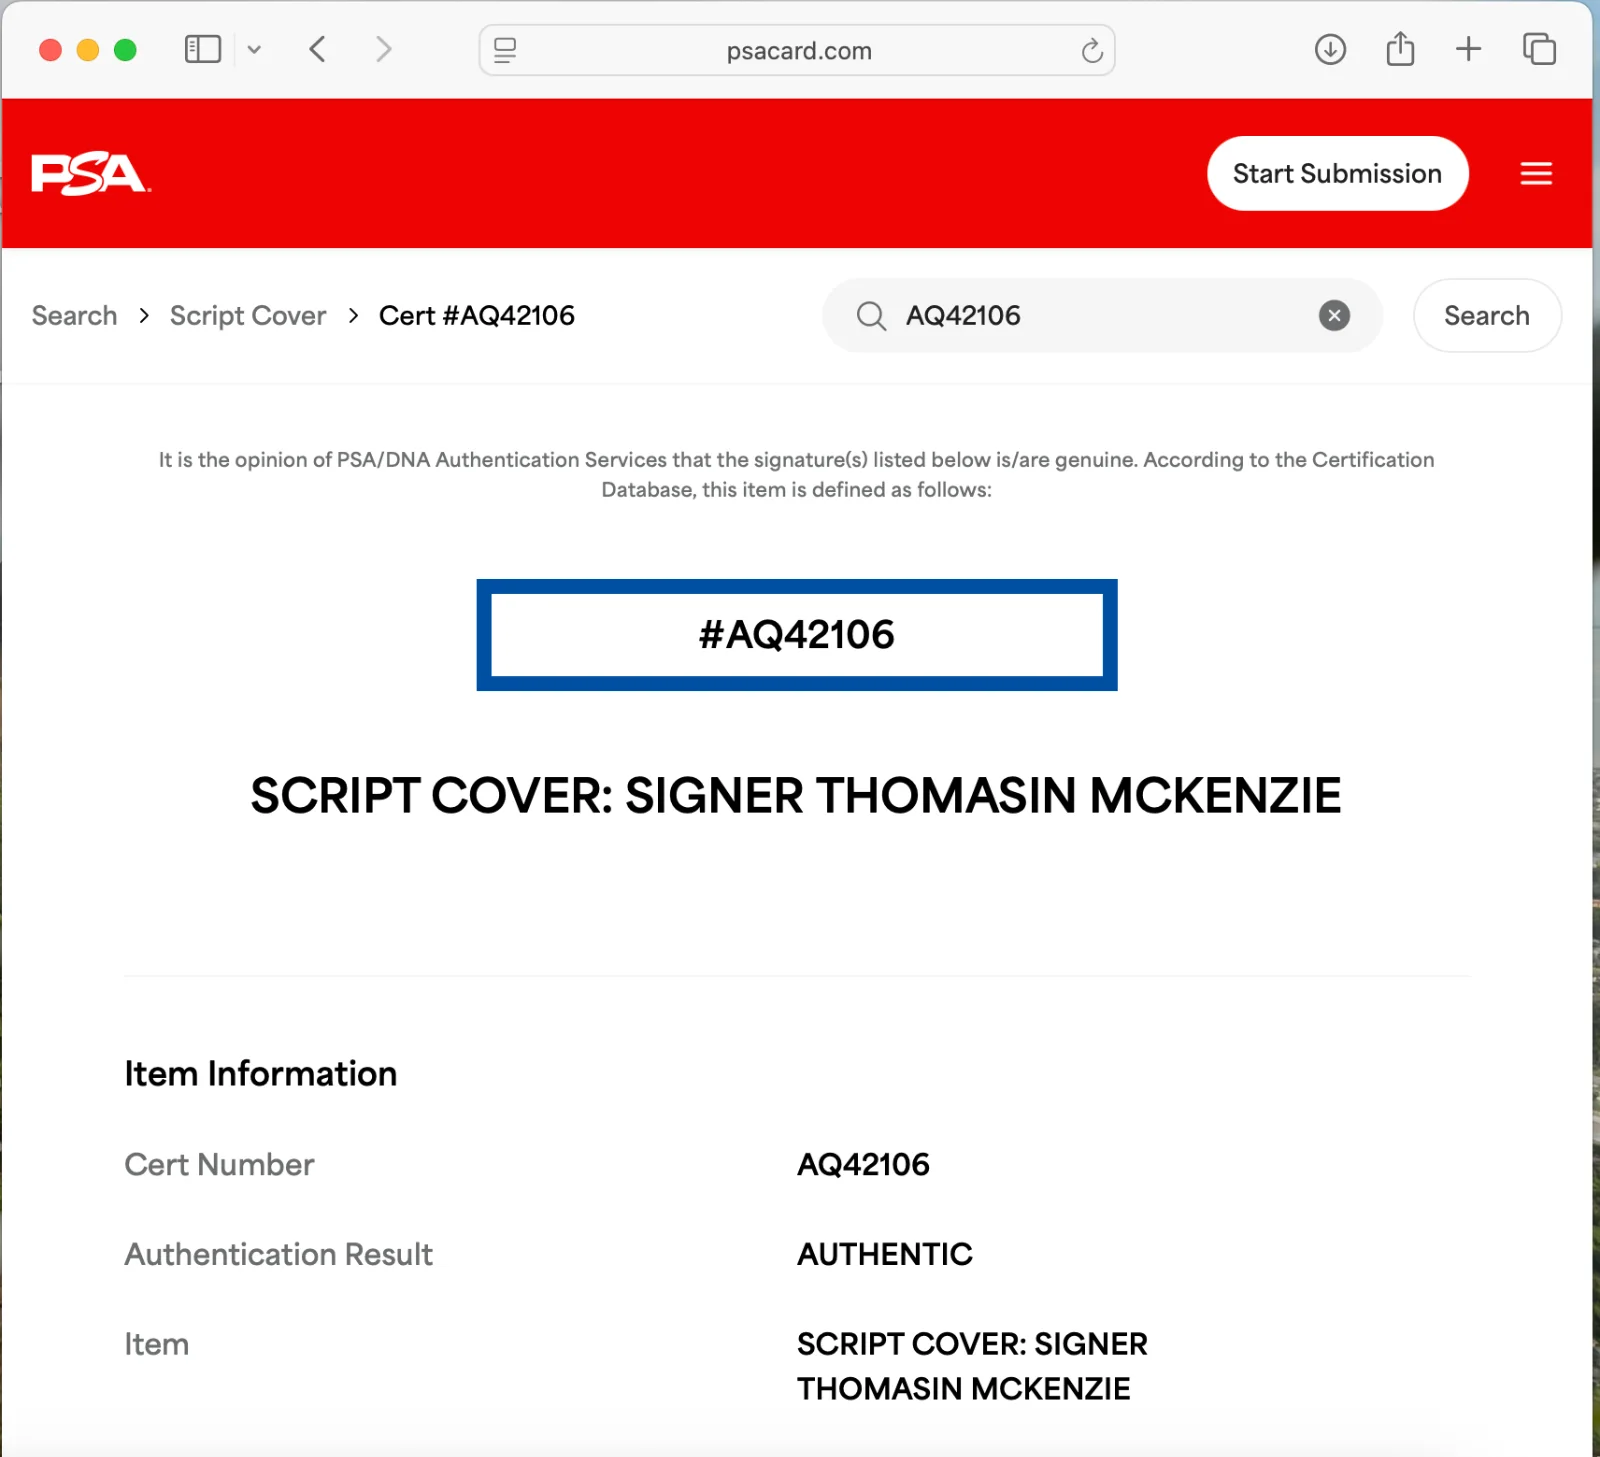Screen dimensions: 1600x1457
Task: Reload the current page
Action: click(x=1092, y=50)
